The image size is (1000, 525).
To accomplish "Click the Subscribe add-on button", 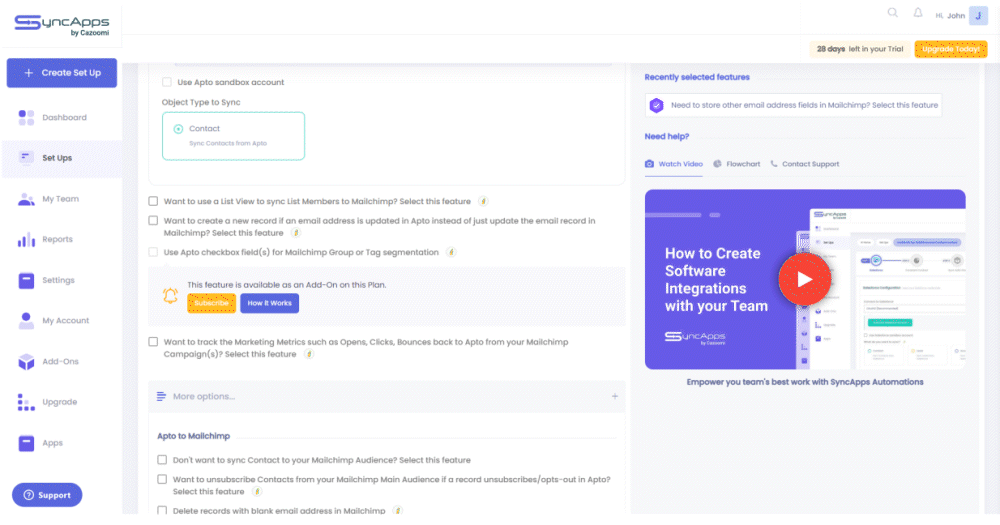I will coord(211,303).
